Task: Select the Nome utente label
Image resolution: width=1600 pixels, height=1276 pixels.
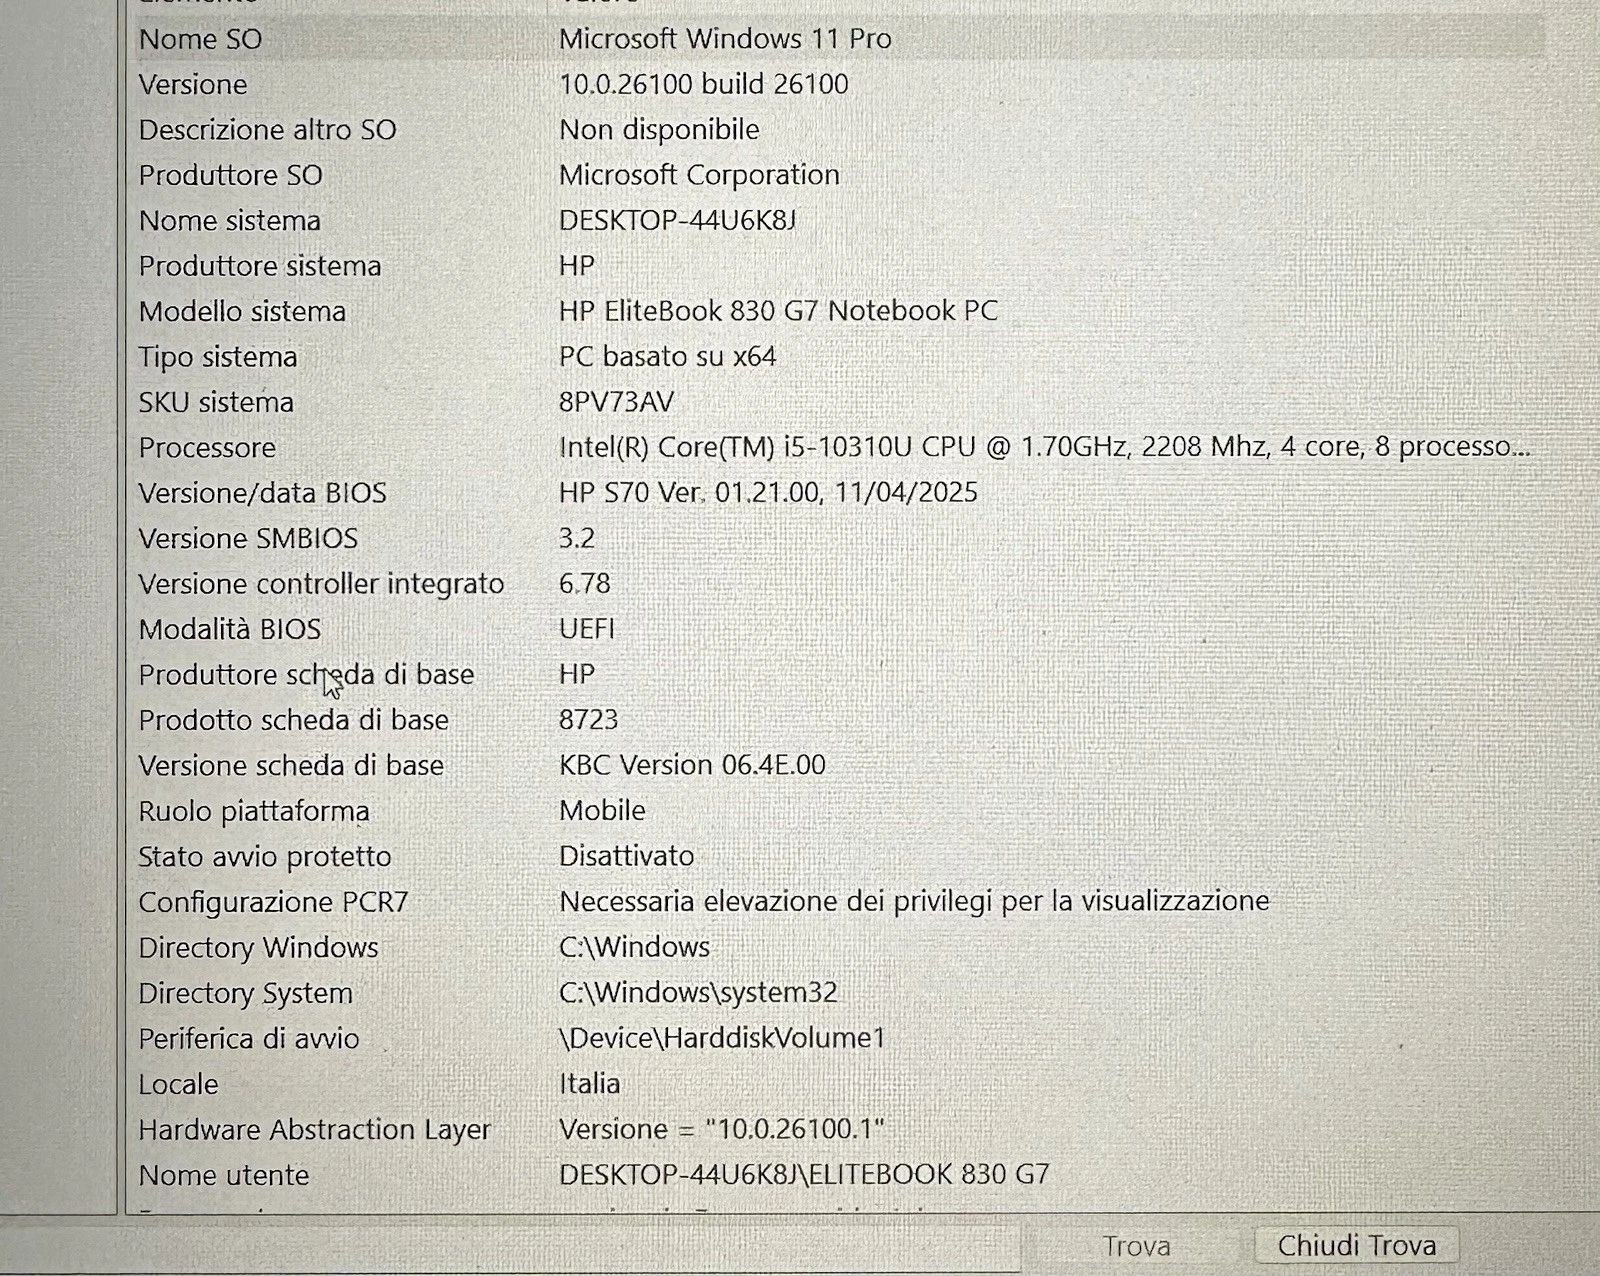Action: pos(224,1176)
